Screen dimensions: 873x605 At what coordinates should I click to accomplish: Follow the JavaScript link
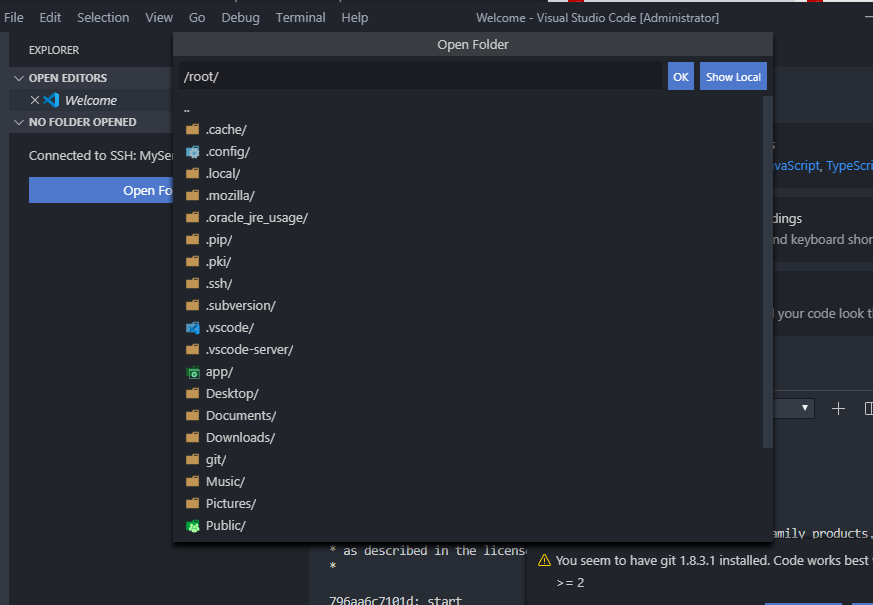[x=796, y=166]
